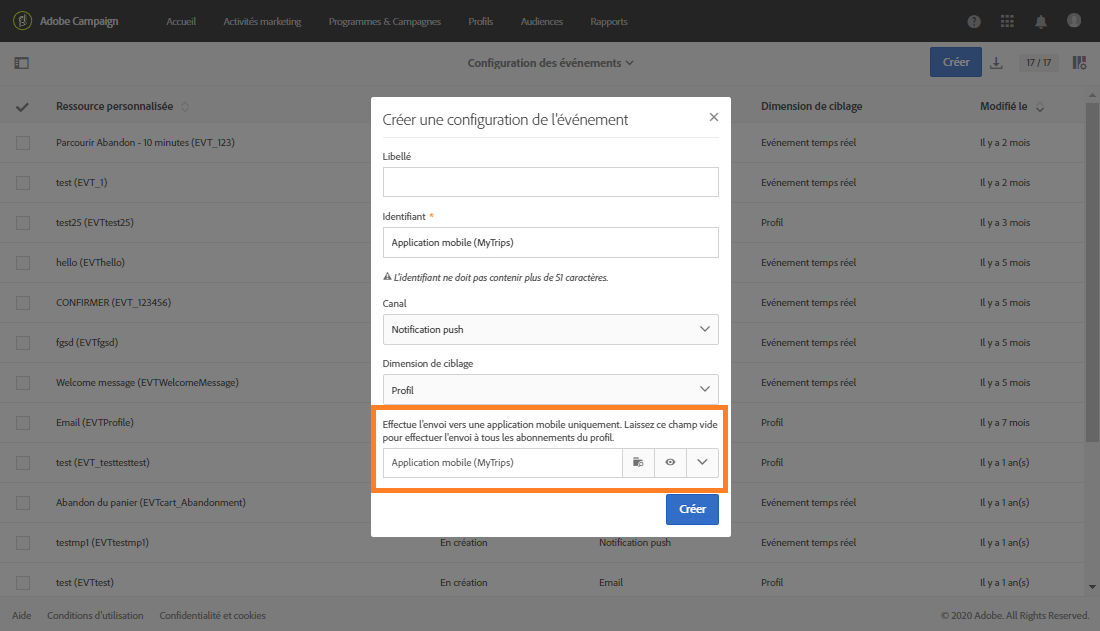Open the help question mark icon
The image size is (1100, 631).
point(975,21)
